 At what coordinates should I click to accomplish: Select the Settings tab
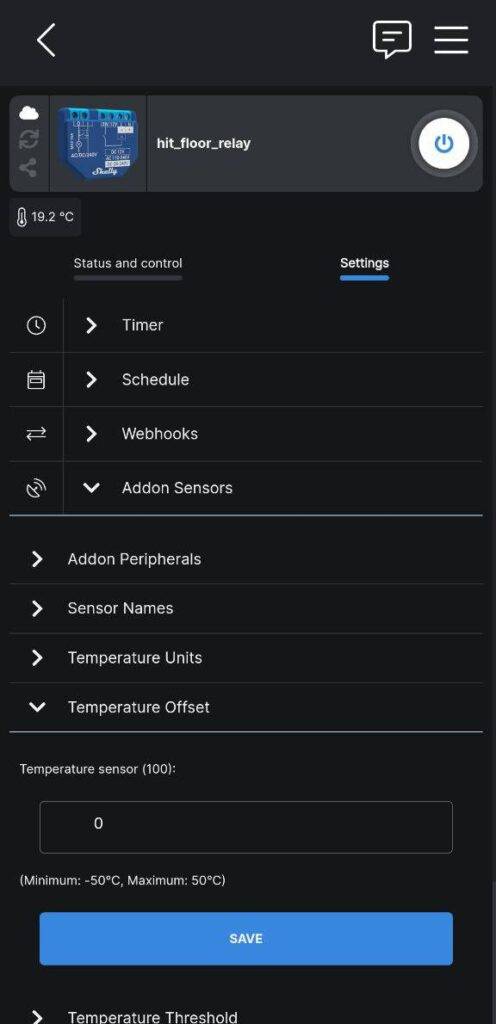[x=364, y=263]
